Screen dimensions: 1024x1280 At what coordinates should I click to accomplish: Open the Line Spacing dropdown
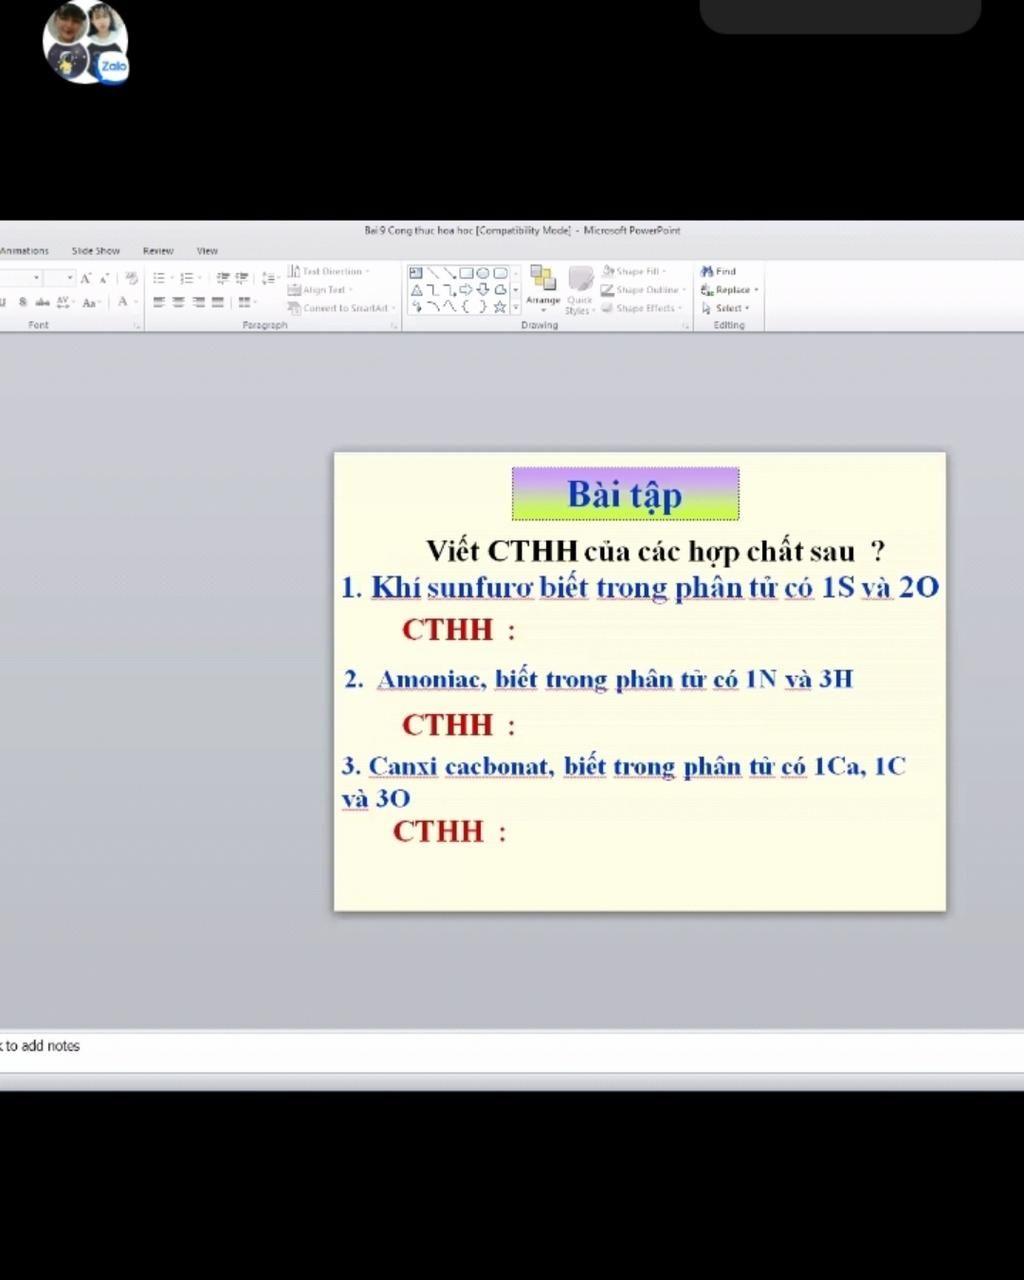pos(269,278)
